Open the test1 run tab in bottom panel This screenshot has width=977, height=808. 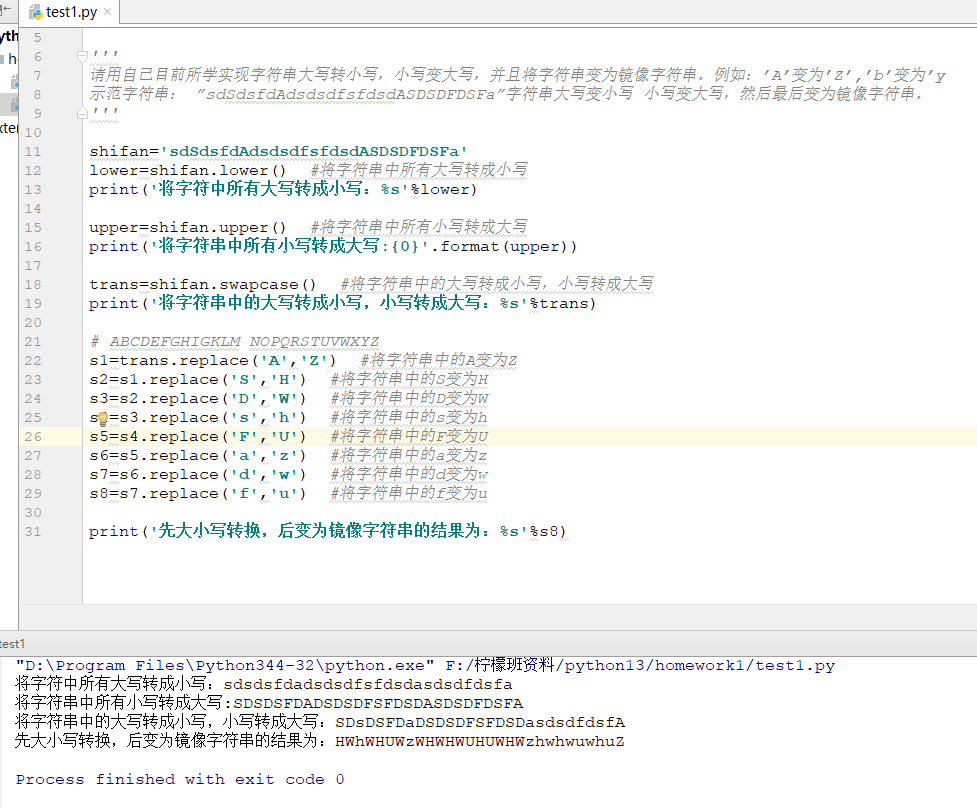pos(13,645)
